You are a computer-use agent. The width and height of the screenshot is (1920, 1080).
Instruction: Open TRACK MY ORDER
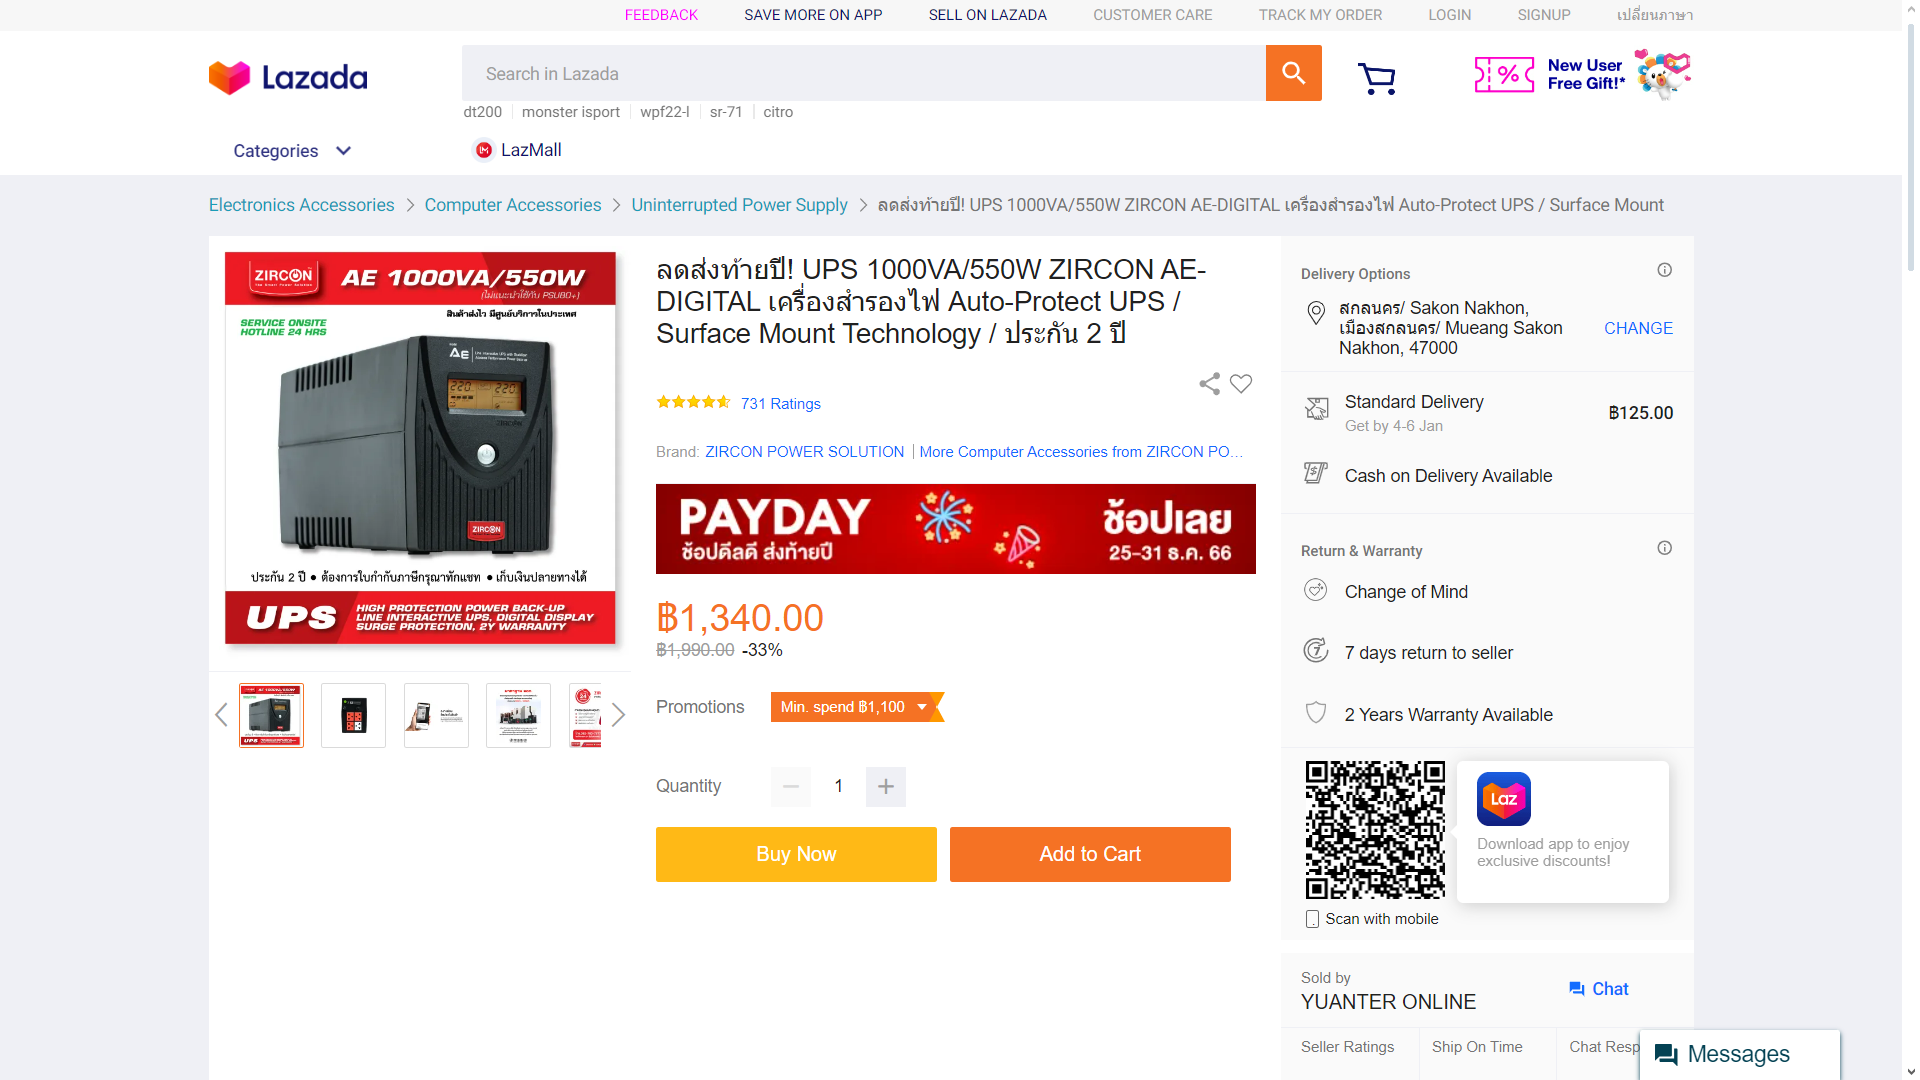tap(1320, 15)
